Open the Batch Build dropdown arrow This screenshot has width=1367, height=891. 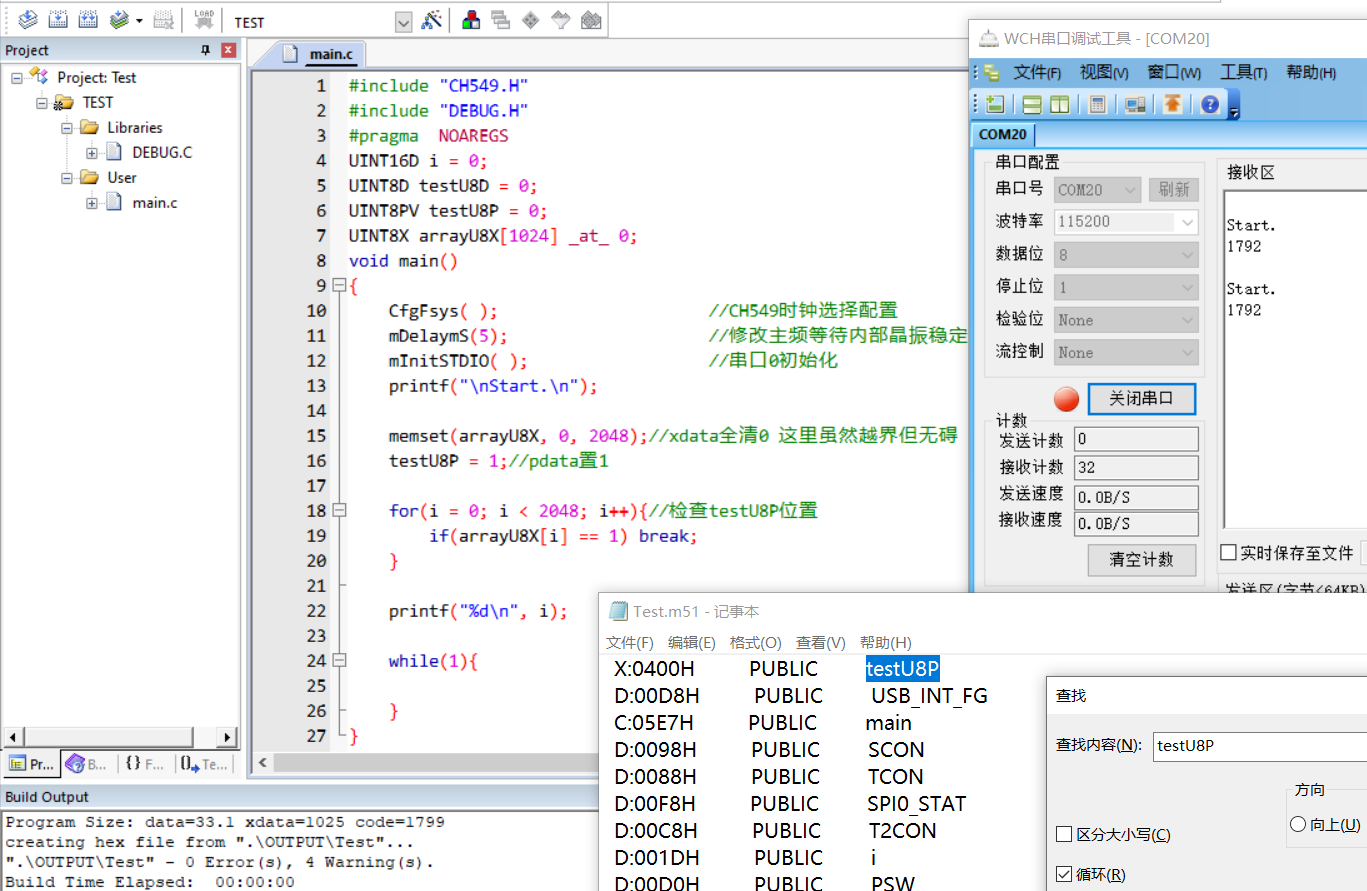click(x=139, y=20)
